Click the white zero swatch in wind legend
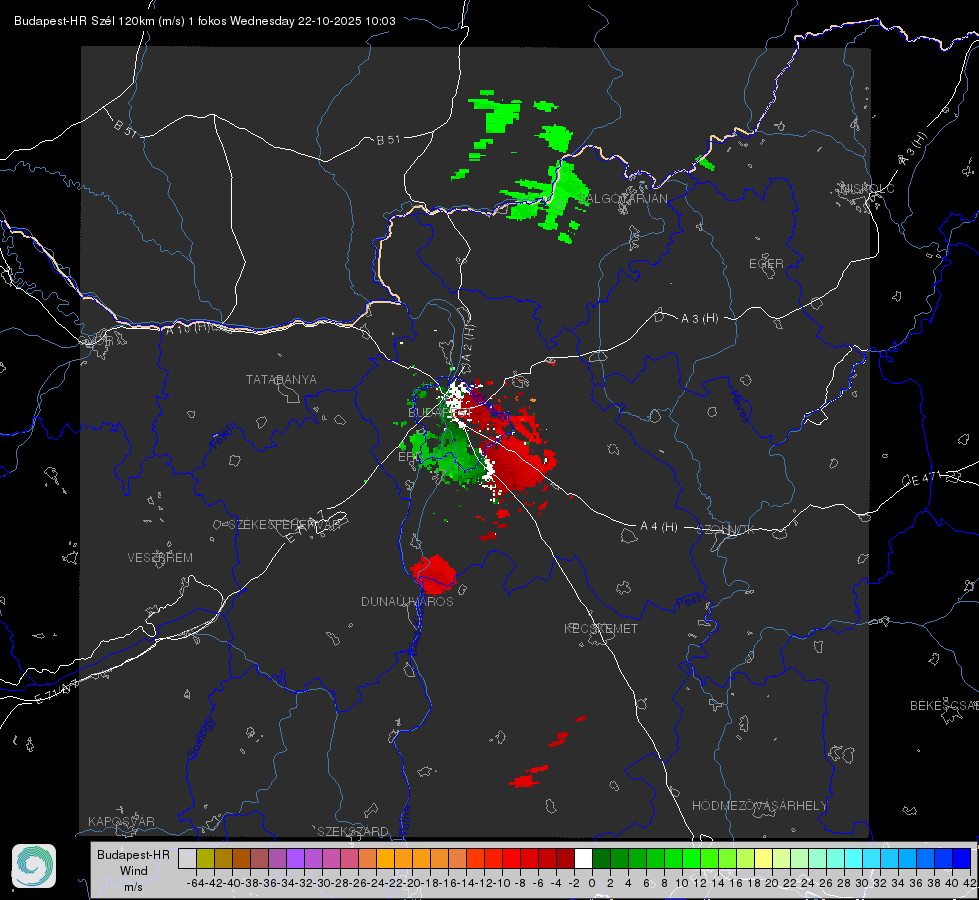This screenshot has width=979, height=900. [x=583, y=858]
